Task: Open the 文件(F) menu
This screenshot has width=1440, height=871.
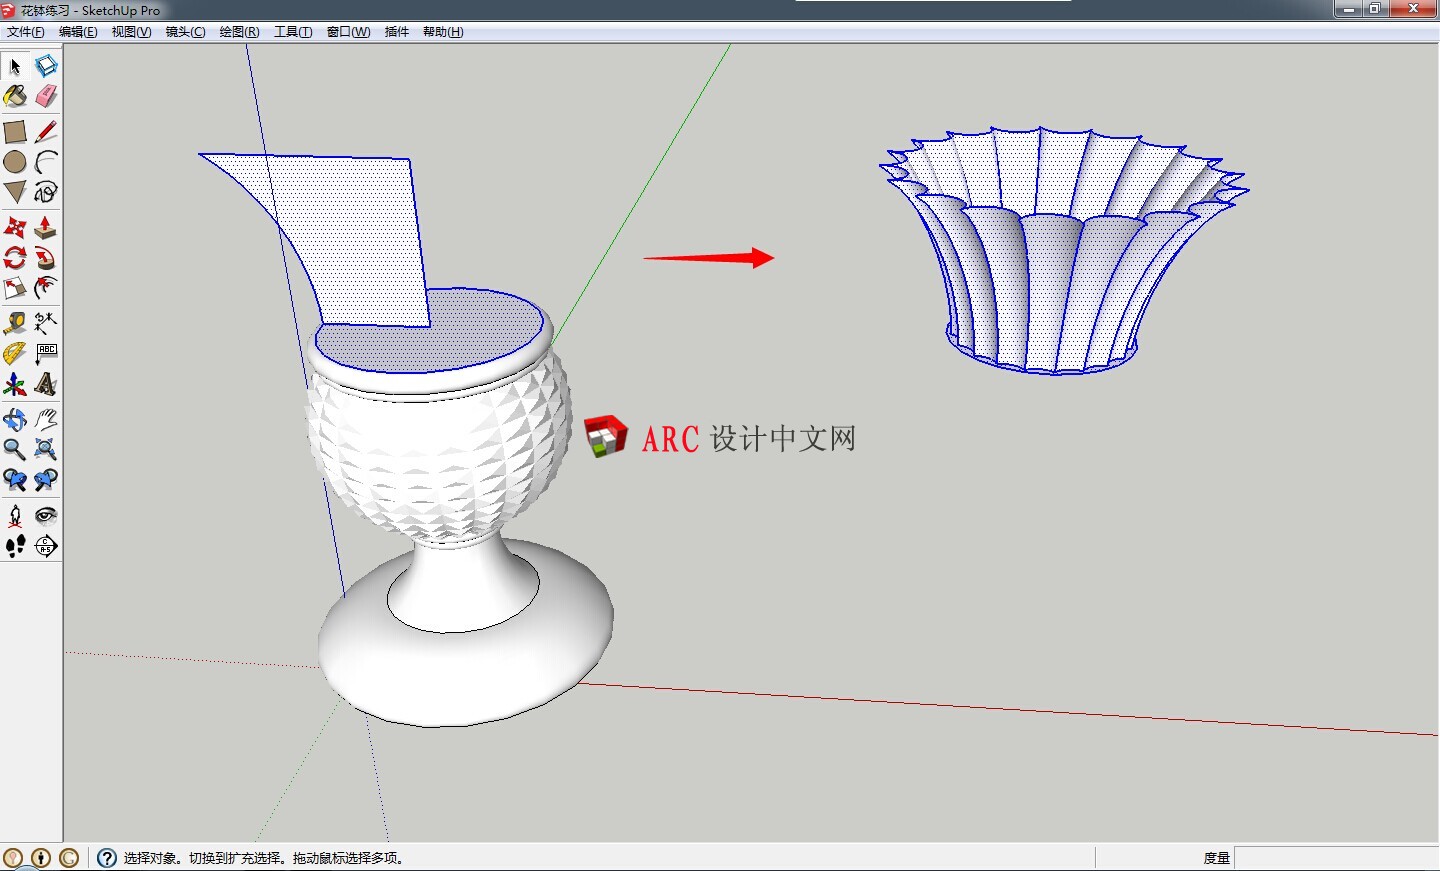Action: [x=25, y=32]
